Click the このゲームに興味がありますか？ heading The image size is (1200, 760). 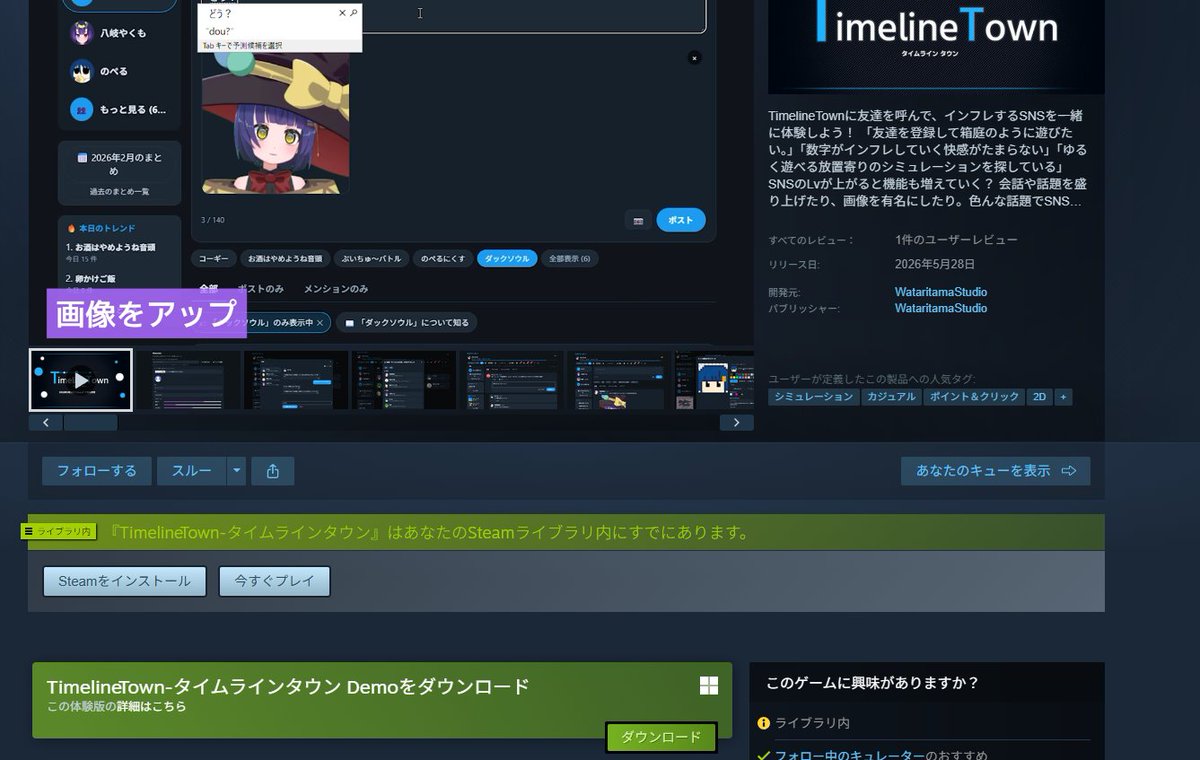tap(872, 683)
